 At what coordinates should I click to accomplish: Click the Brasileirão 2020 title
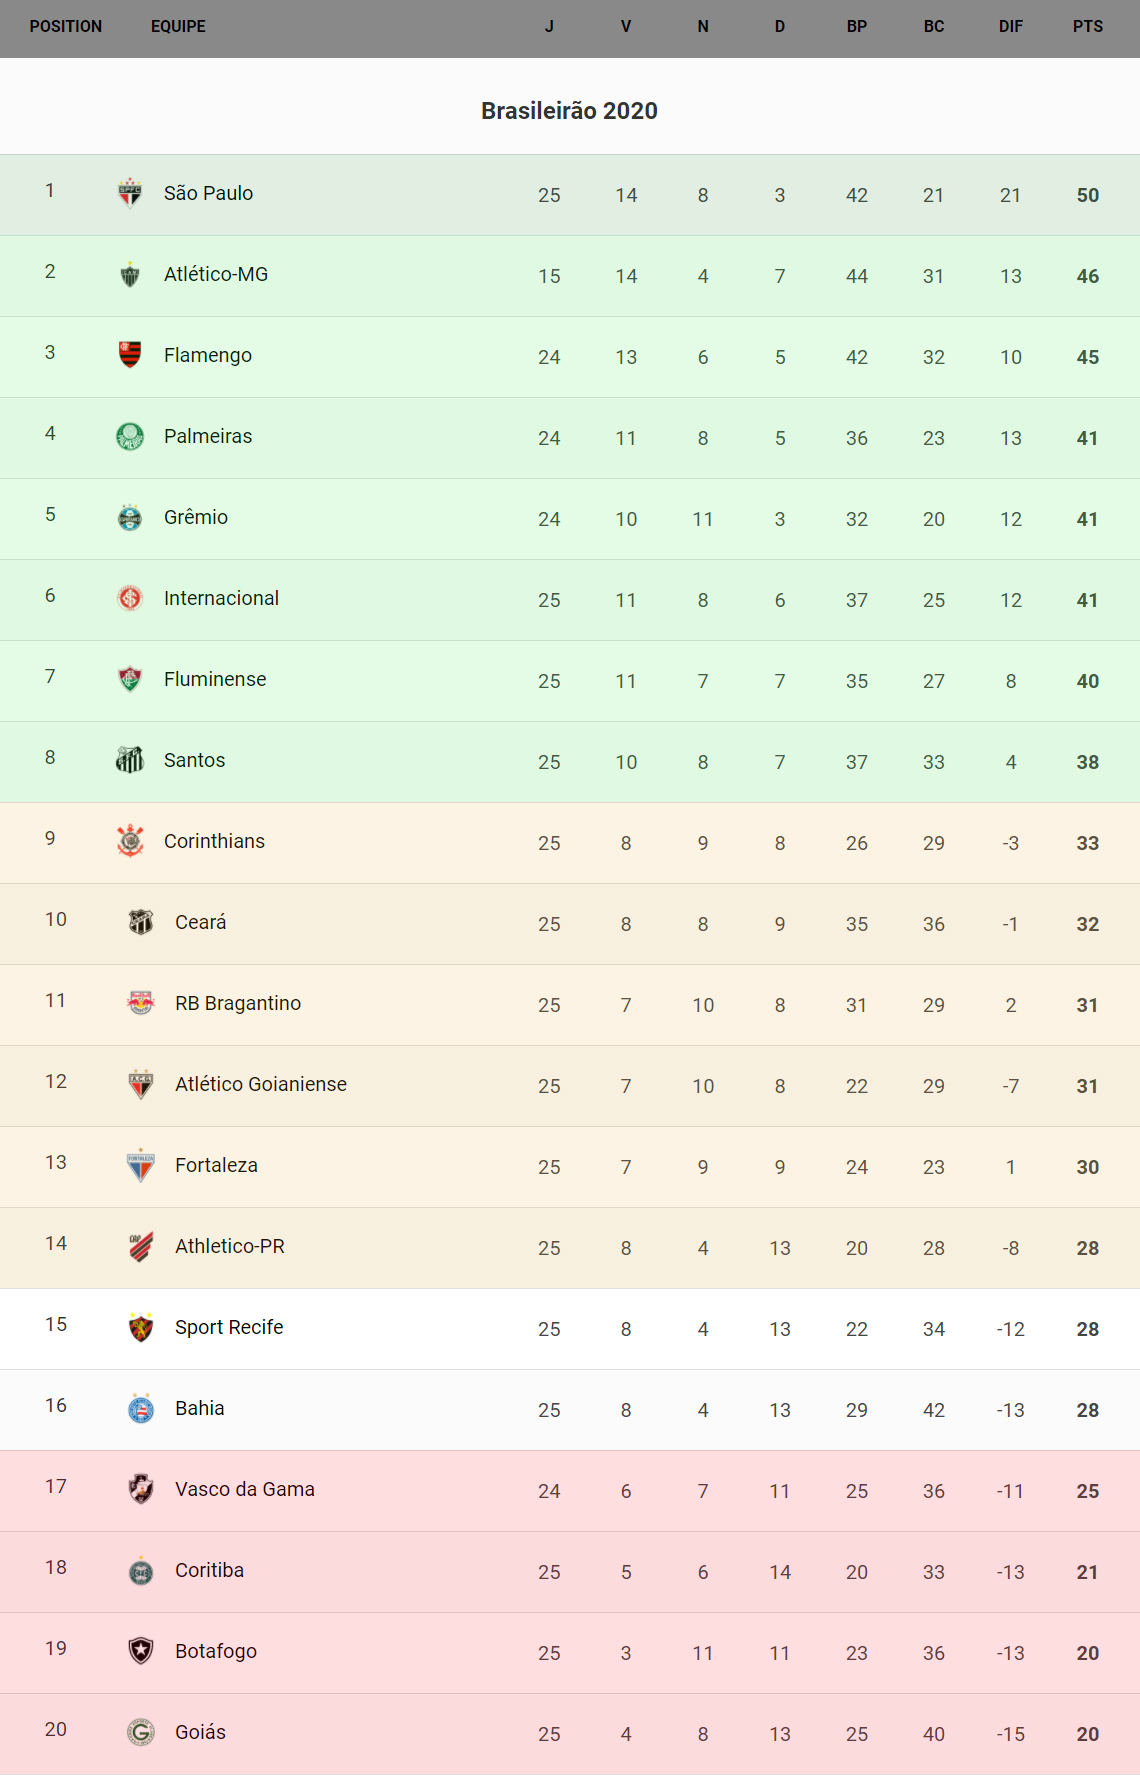tap(569, 111)
